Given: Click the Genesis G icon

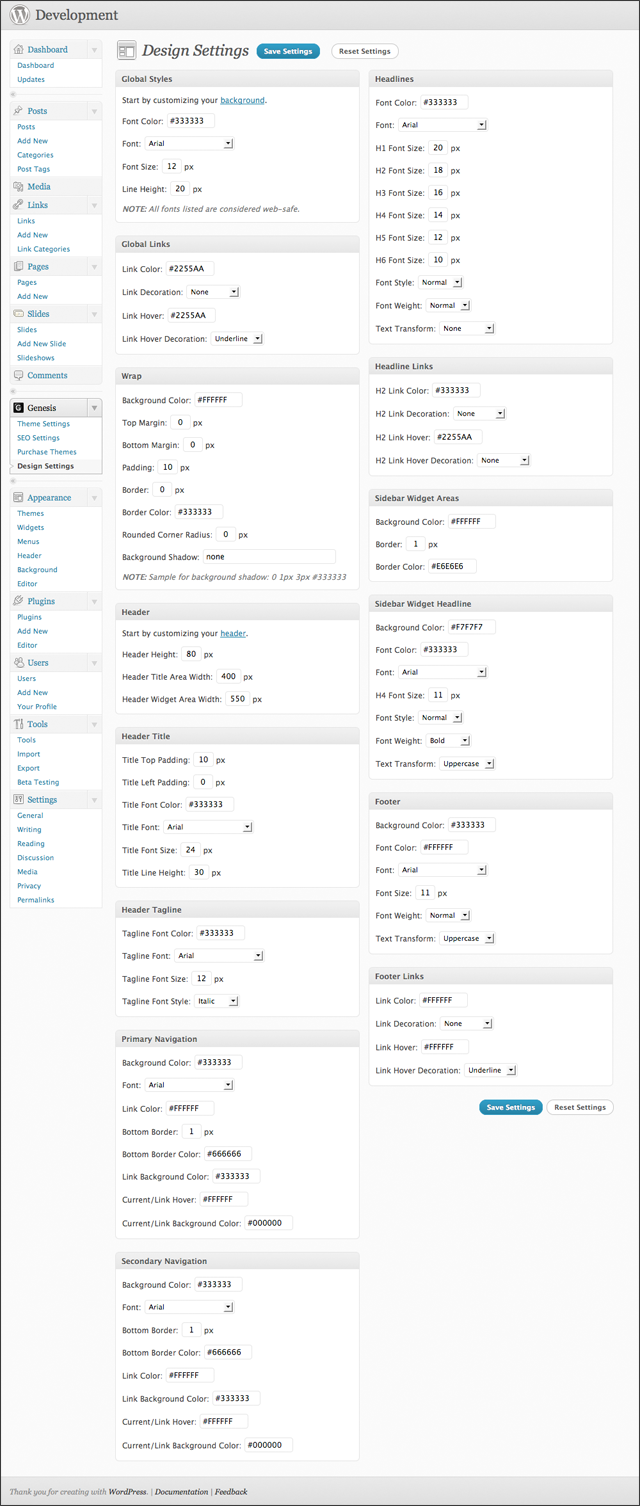Looking at the screenshot, I should tap(19, 408).
